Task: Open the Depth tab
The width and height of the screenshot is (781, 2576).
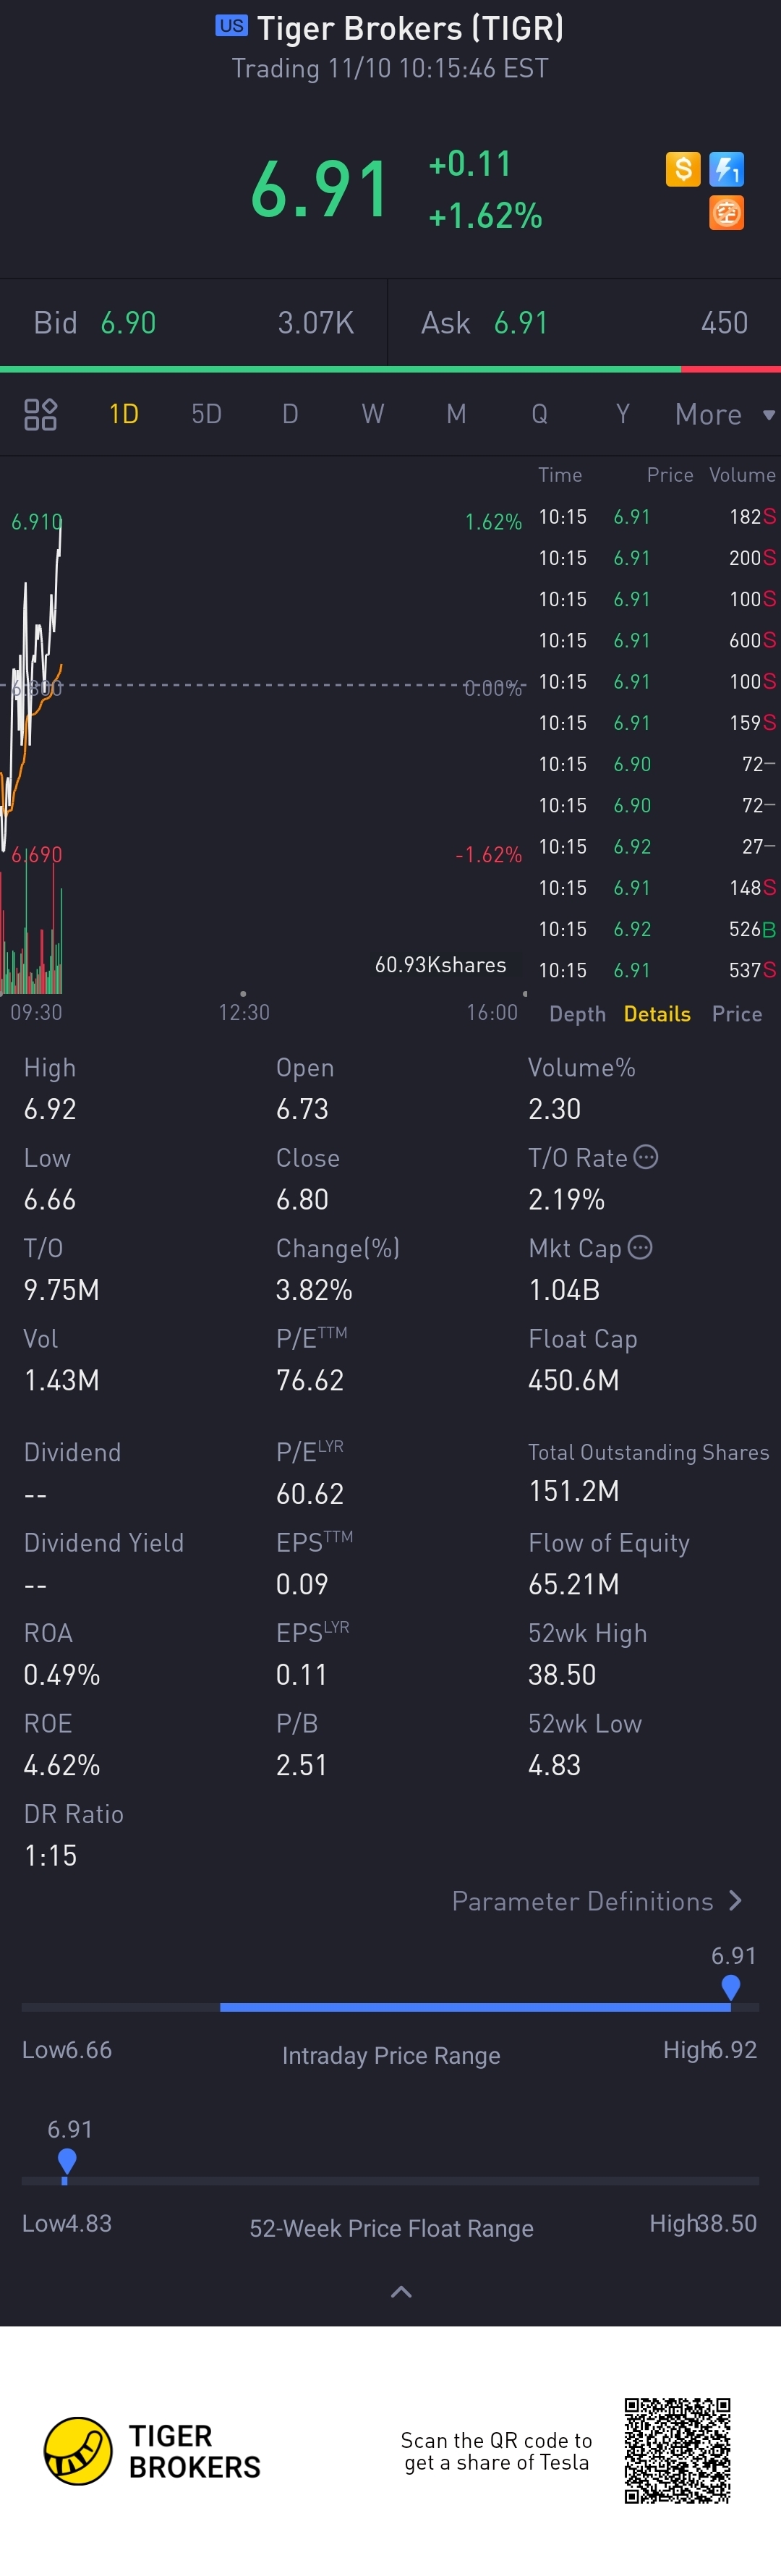Action: pos(577,1014)
